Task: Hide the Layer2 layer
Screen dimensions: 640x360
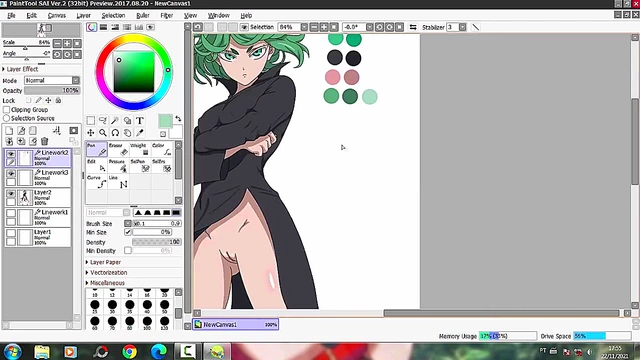Action: (11, 193)
